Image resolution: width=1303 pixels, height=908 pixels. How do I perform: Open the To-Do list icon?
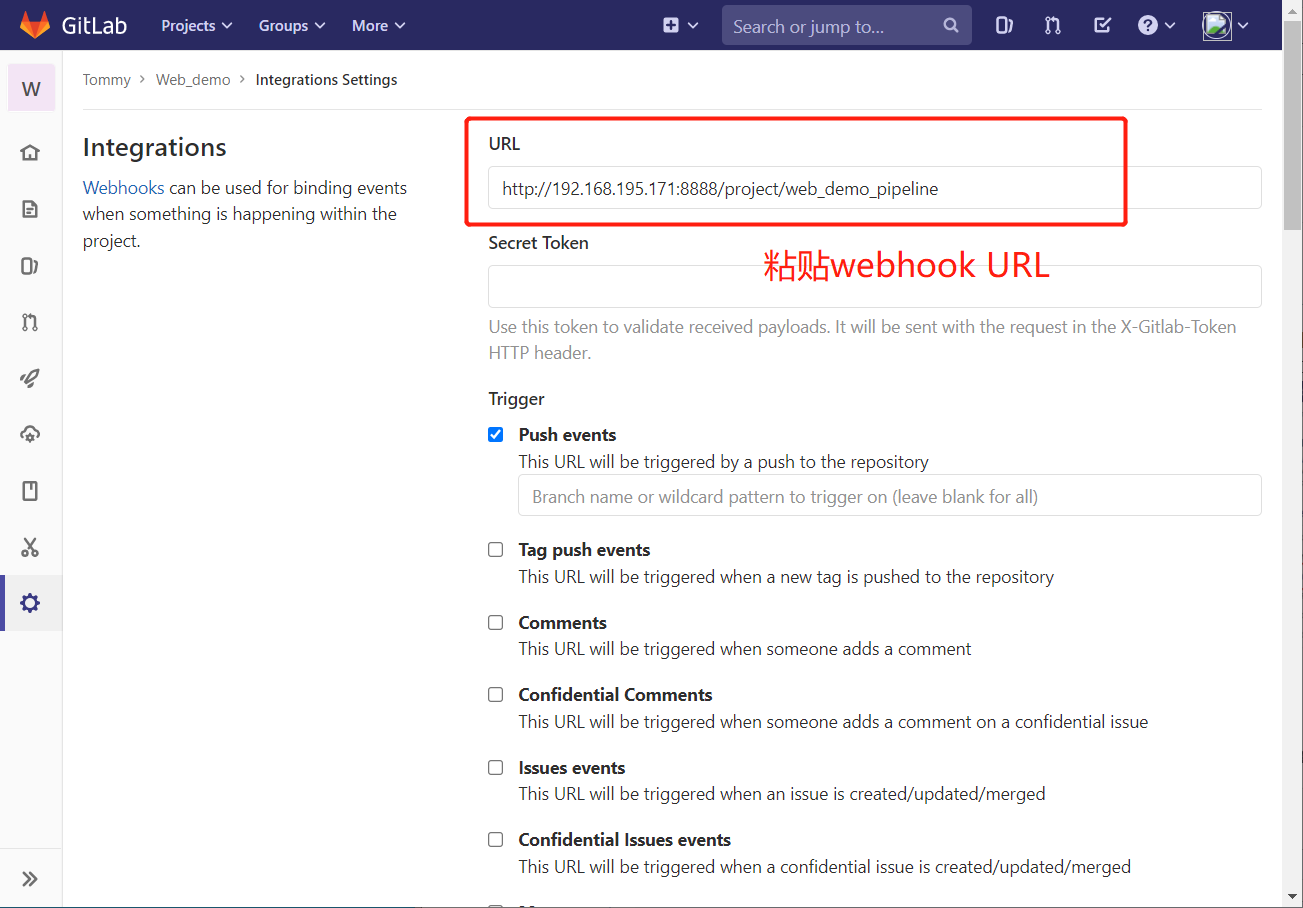(x=1102, y=26)
